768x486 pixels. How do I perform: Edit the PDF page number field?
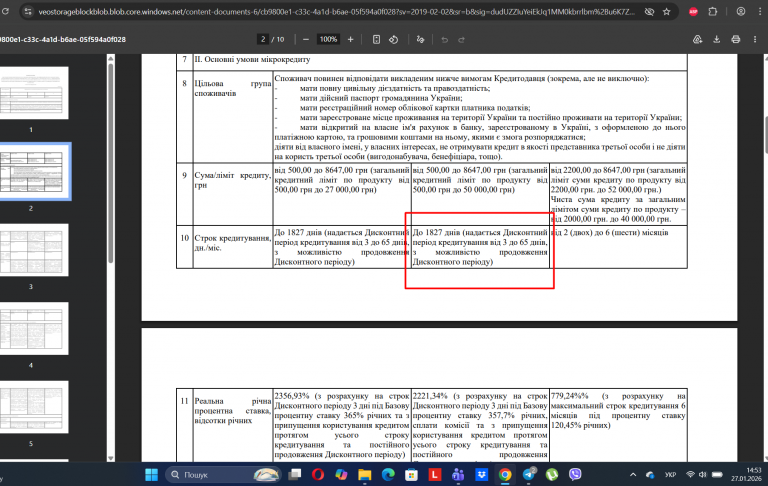pyautogui.click(x=263, y=39)
